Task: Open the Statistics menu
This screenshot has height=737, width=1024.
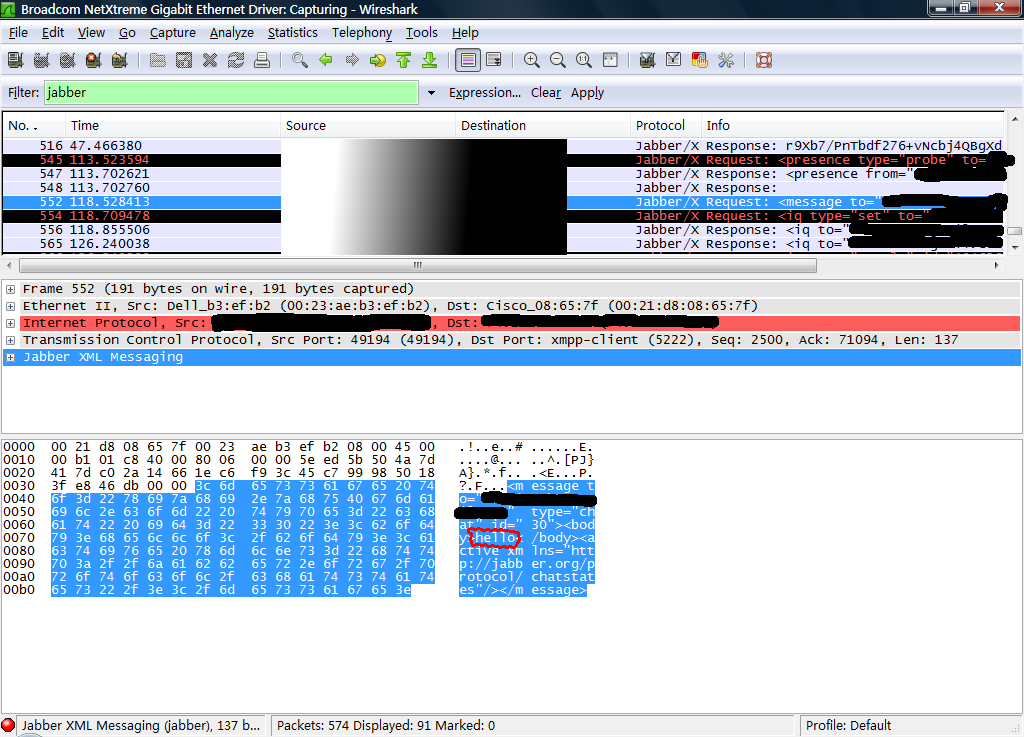Action: click(293, 33)
